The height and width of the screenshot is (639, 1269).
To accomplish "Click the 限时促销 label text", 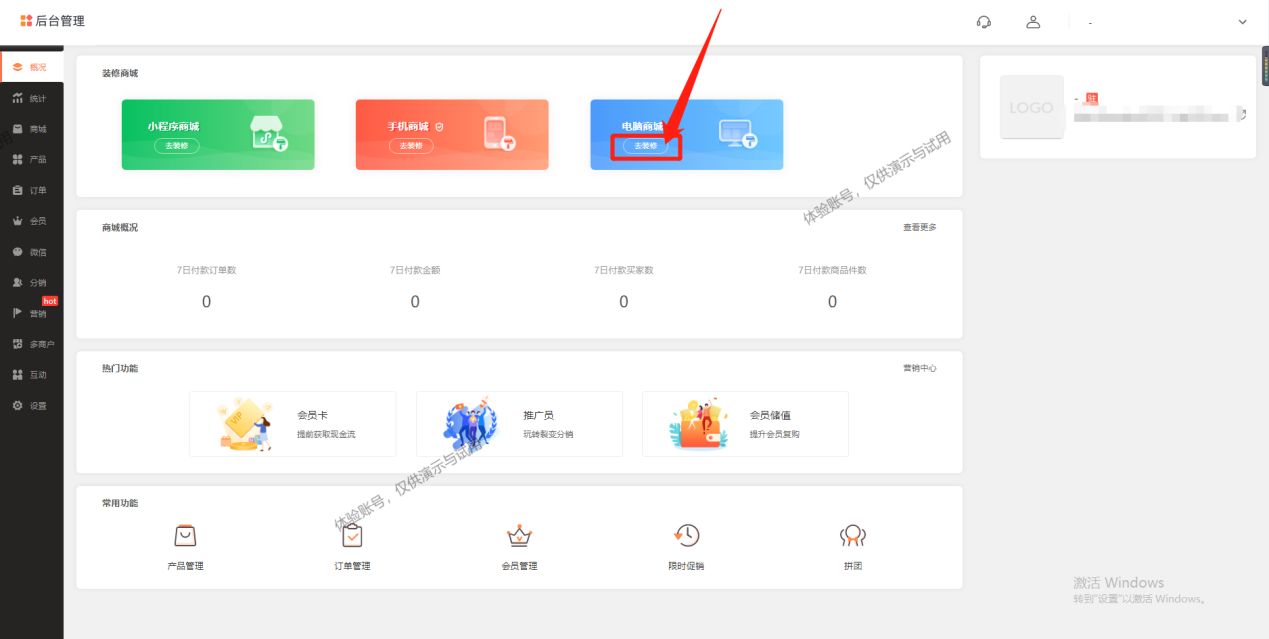I will pyautogui.click(x=686, y=566).
